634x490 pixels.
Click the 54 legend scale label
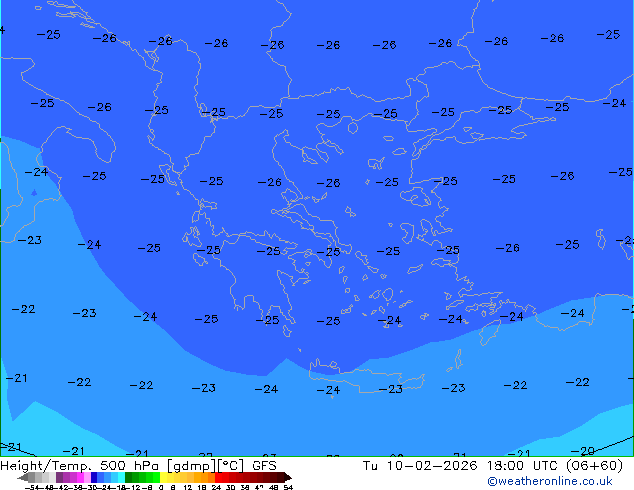(288, 487)
